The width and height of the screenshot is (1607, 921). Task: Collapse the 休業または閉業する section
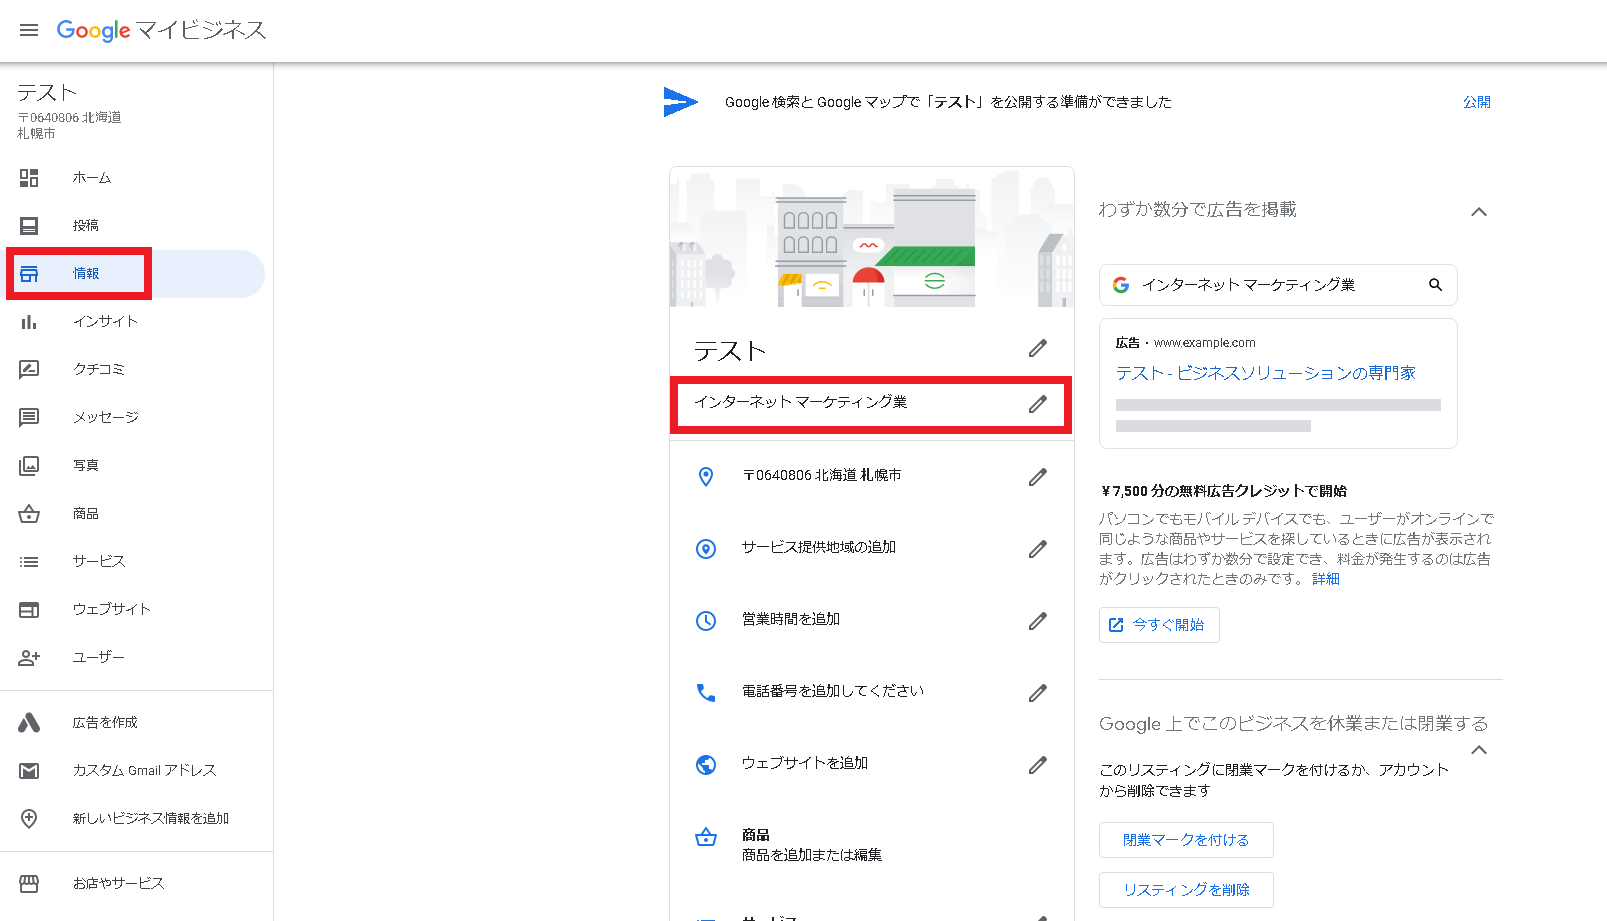(1479, 749)
